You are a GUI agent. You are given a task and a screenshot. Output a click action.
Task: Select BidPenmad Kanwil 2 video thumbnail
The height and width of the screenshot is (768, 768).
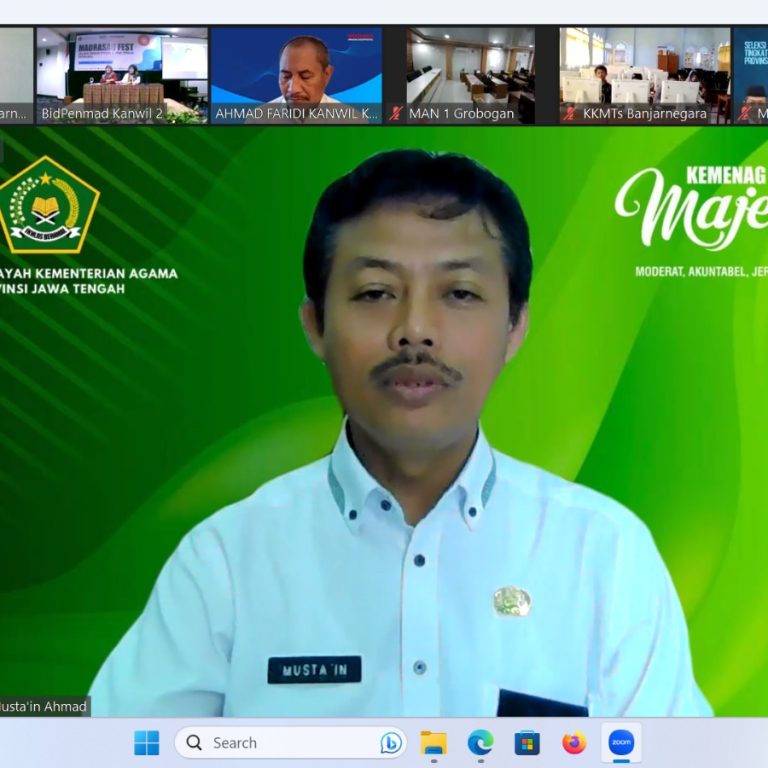[122, 75]
